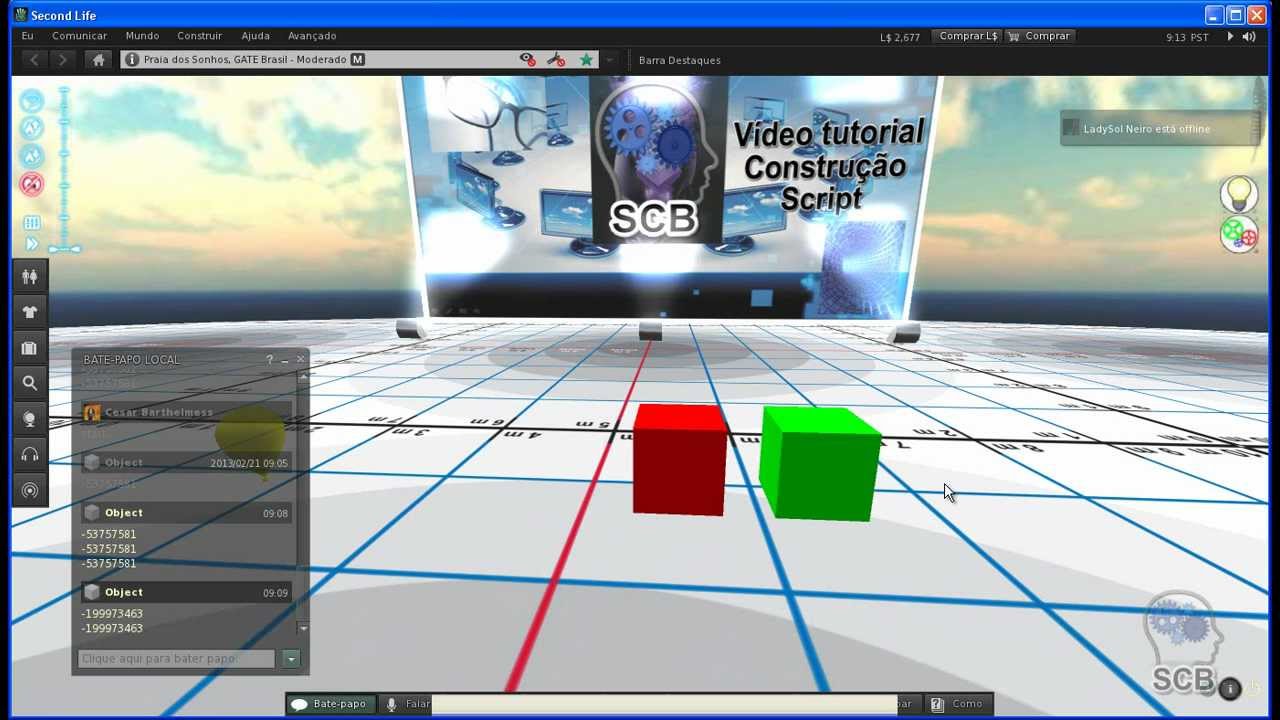The image size is (1280, 720).
Task: Open the Construir menu
Action: 199,36
